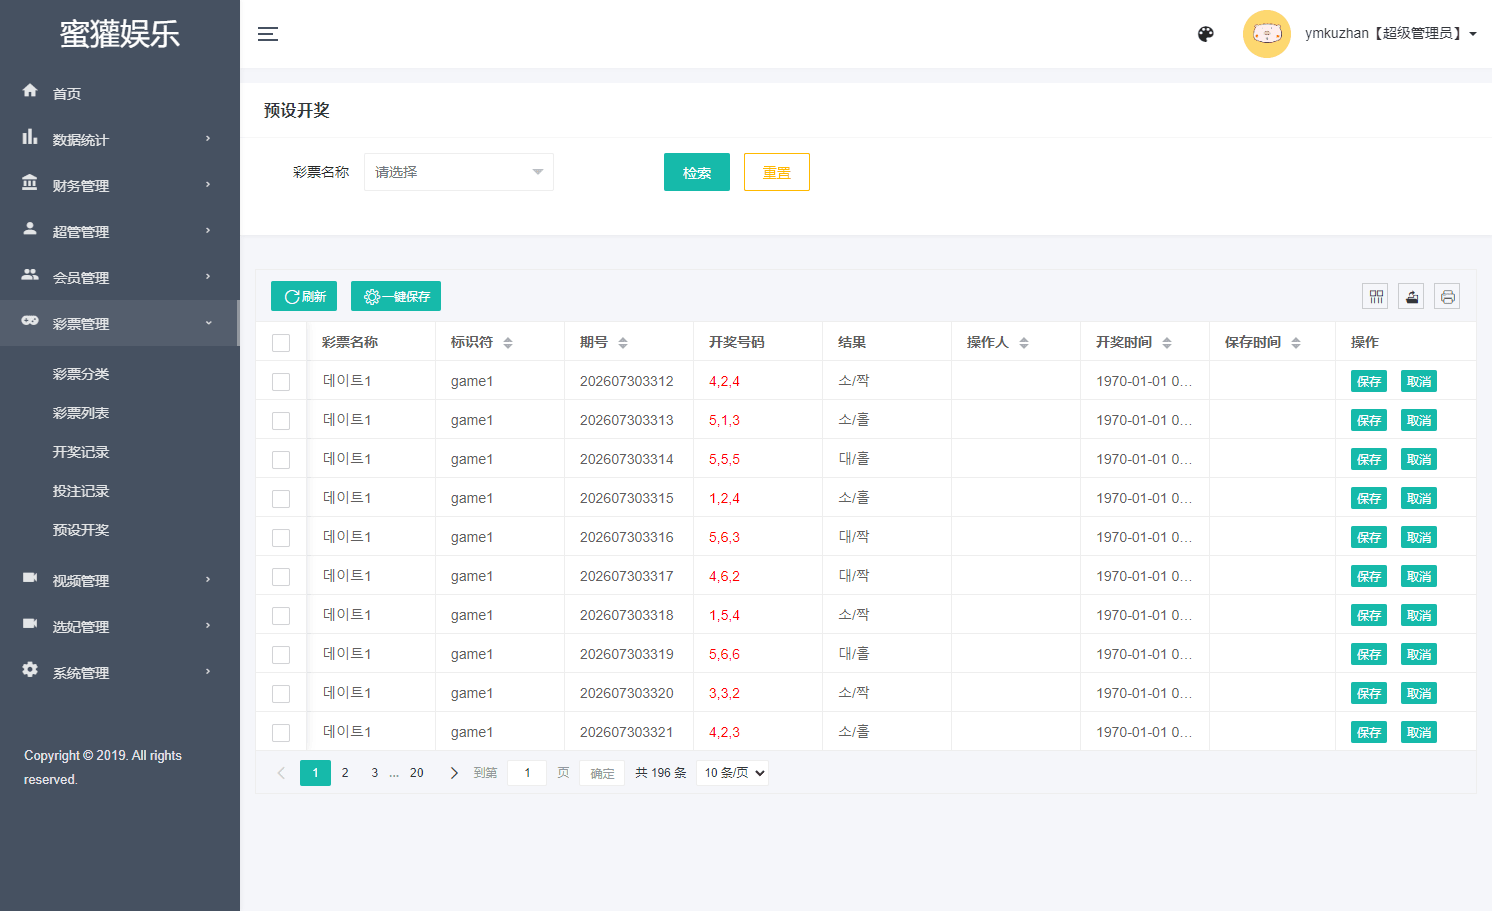1492x911 pixels.
Task: Click the group icon for 会员管理
Action: point(30,275)
